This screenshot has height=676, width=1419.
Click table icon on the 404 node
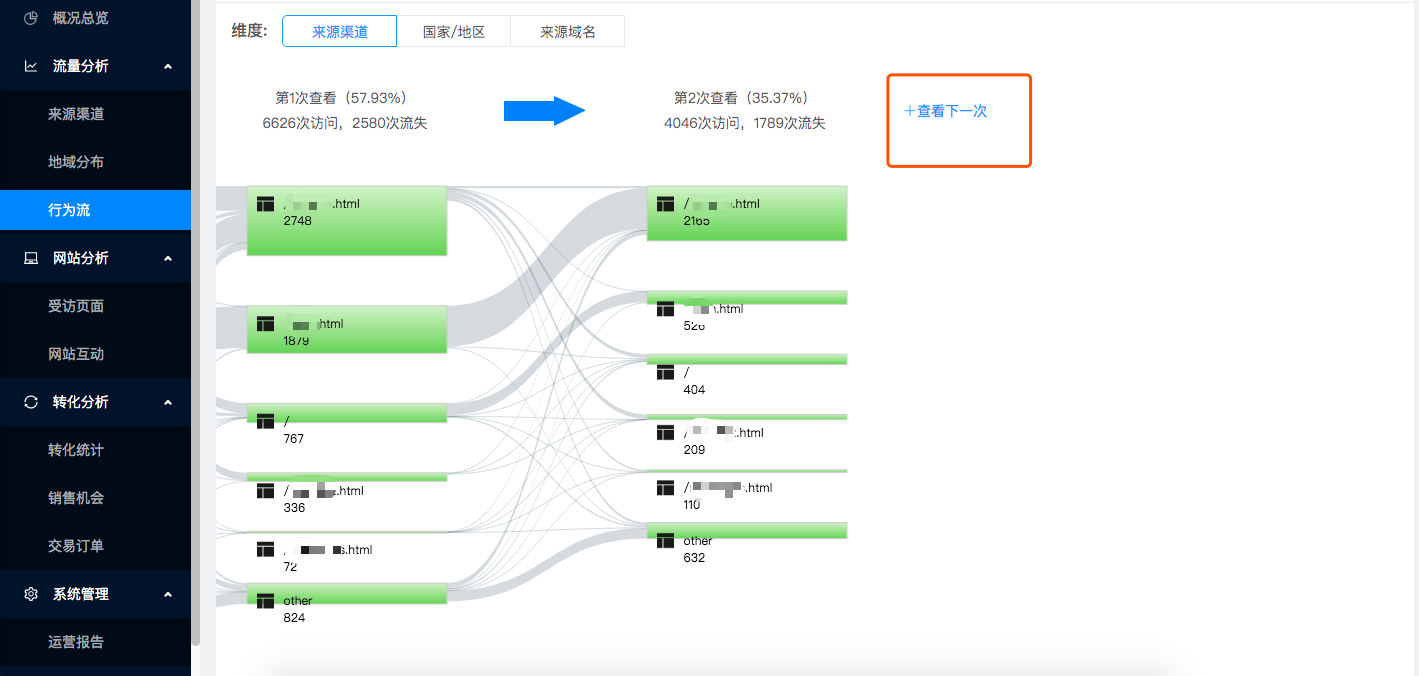coord(665,372)
